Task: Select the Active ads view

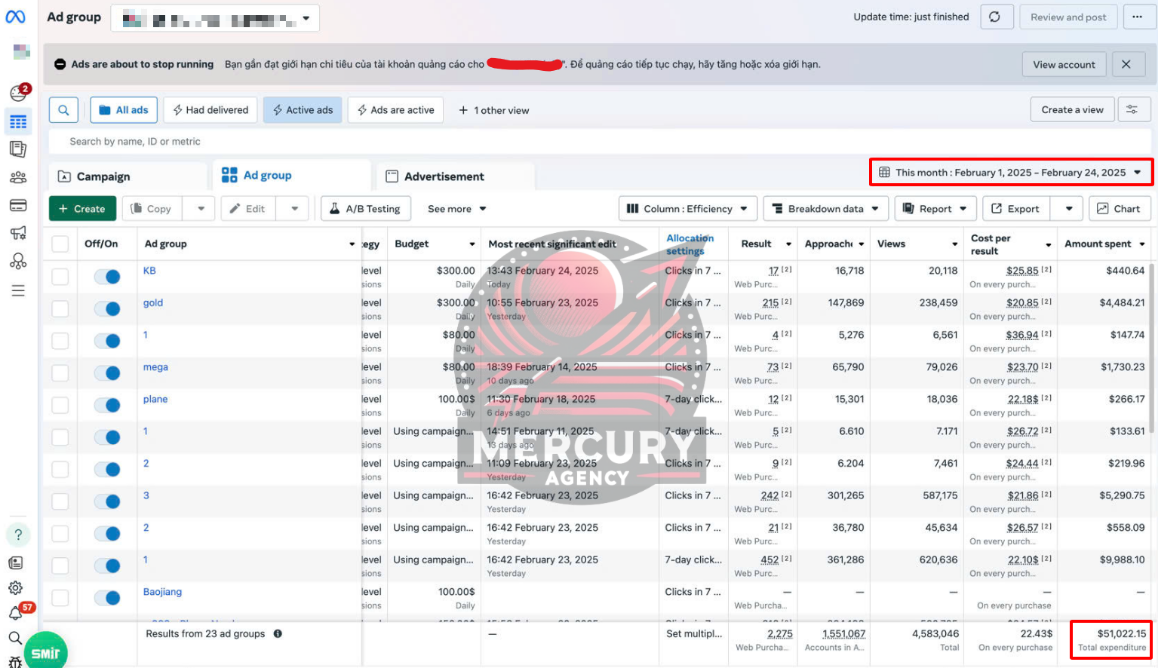Action: pos(303,110)
